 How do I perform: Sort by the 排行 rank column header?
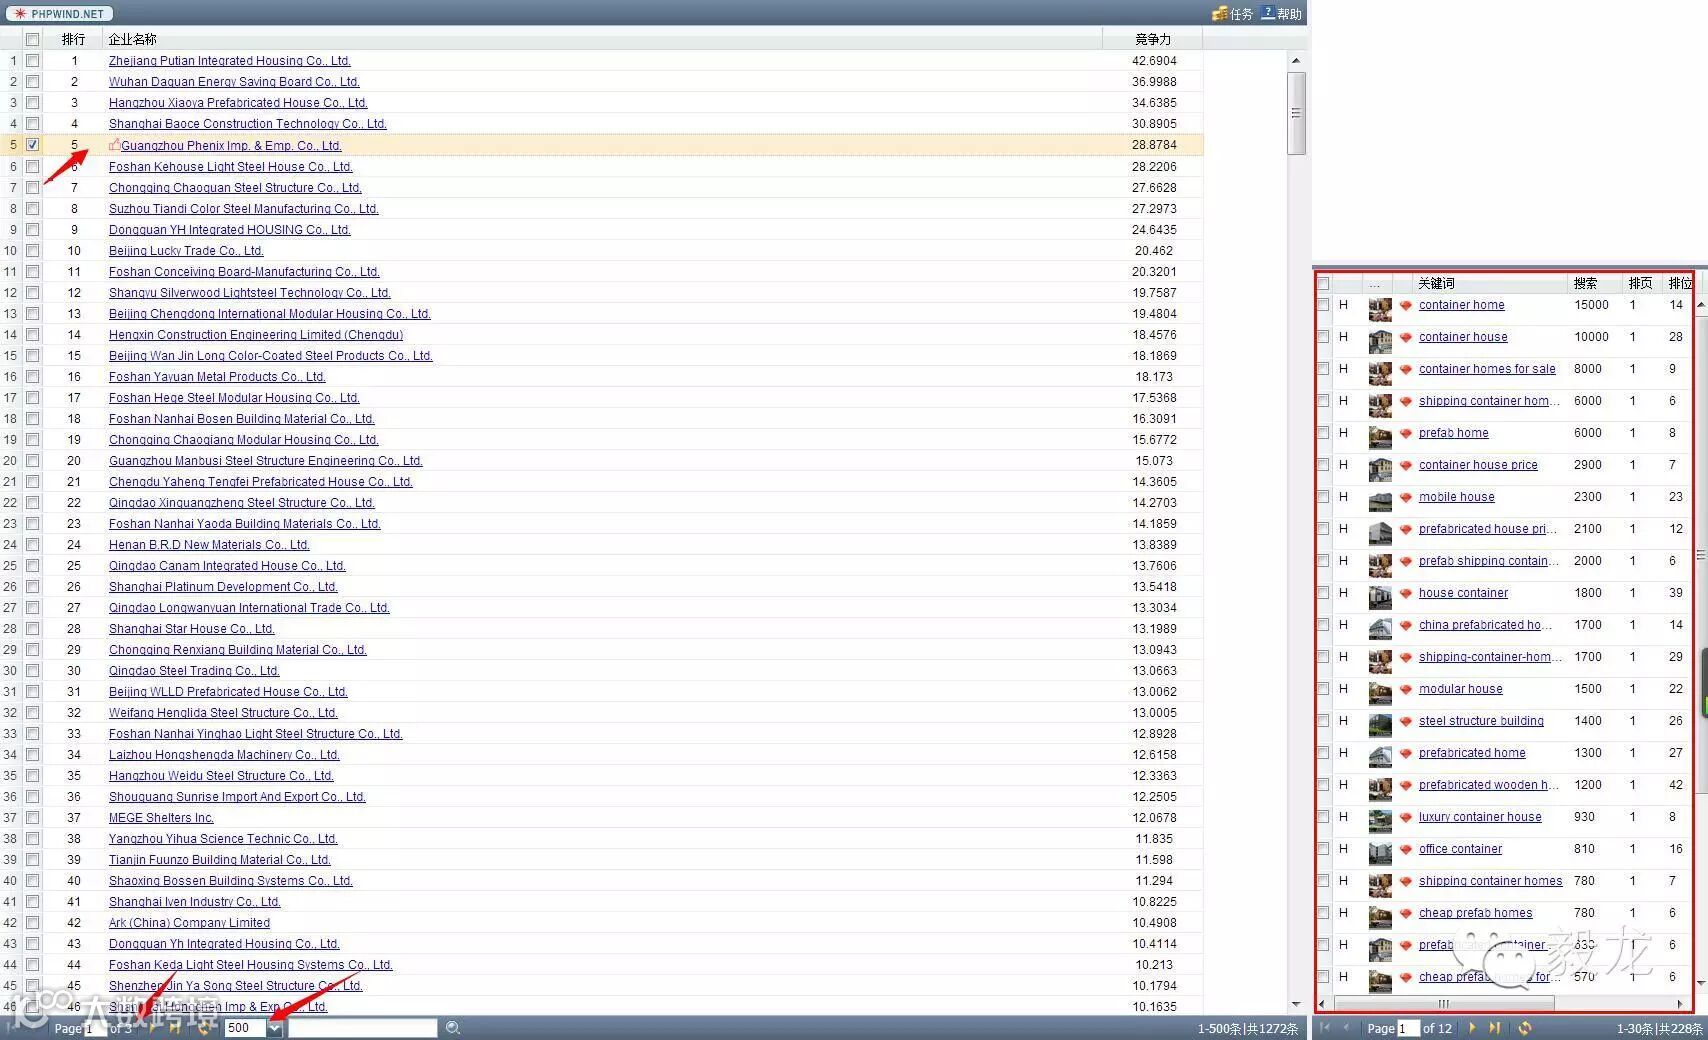tap(73, 40)
